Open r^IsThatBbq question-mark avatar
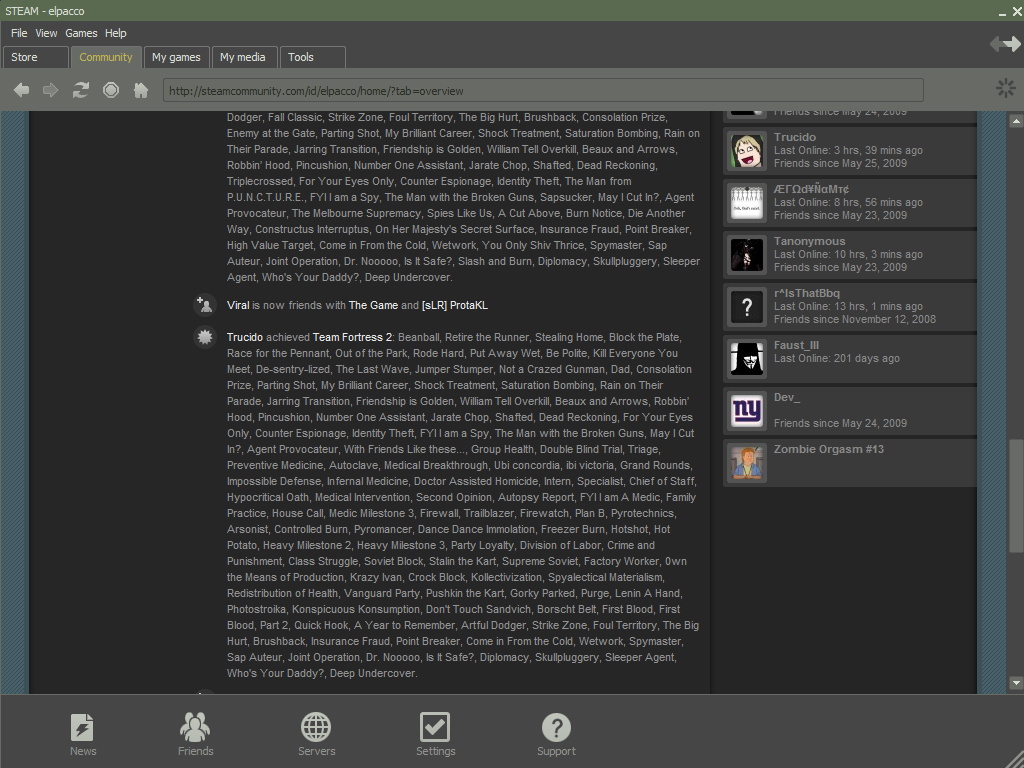 (746, 306)
